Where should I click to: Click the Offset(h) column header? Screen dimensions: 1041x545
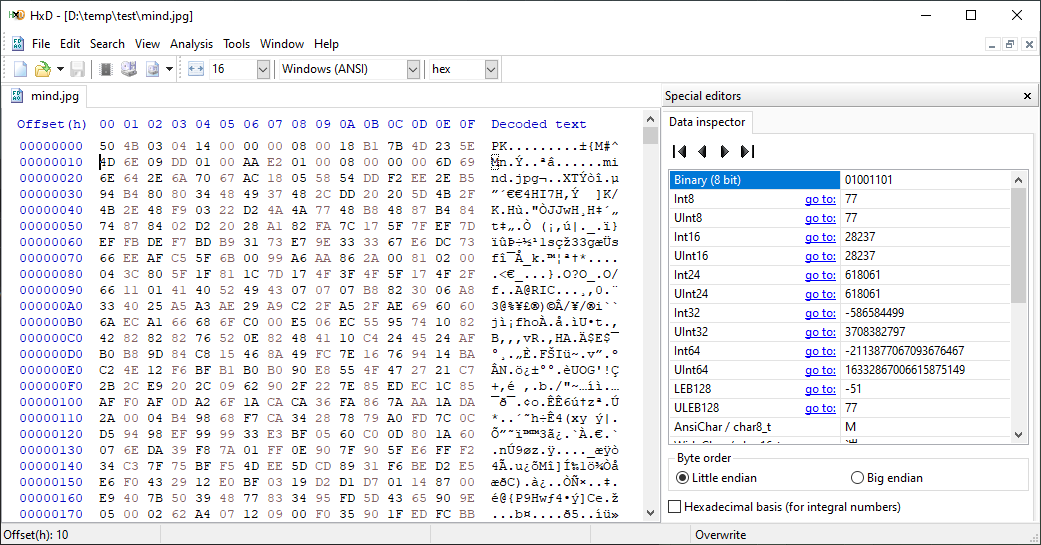click(52, 124)
